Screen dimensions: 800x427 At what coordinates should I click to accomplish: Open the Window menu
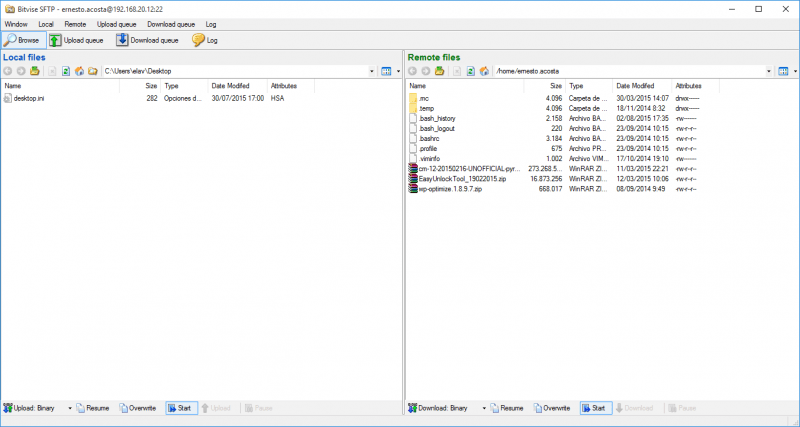click(16, 23)
